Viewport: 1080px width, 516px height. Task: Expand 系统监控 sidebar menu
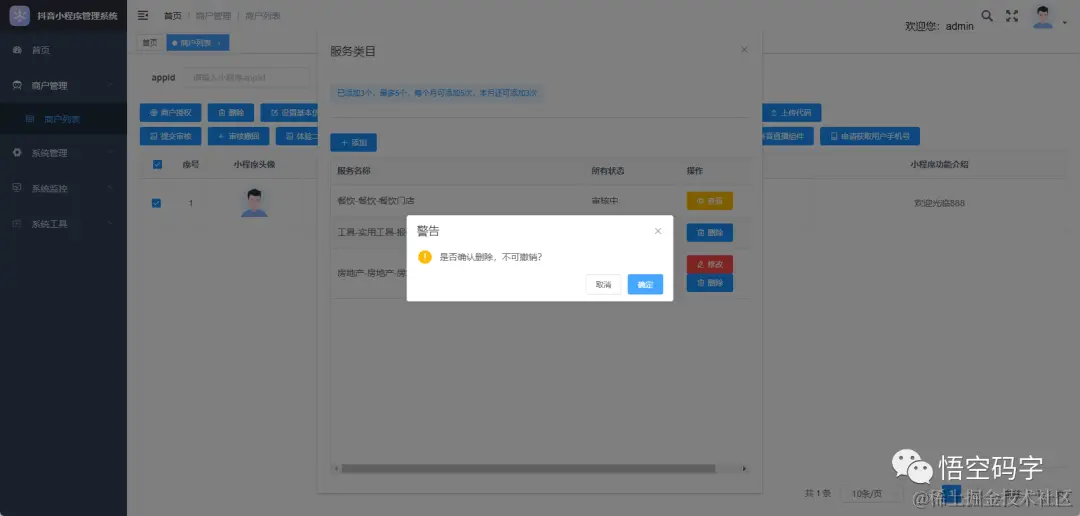63,188
